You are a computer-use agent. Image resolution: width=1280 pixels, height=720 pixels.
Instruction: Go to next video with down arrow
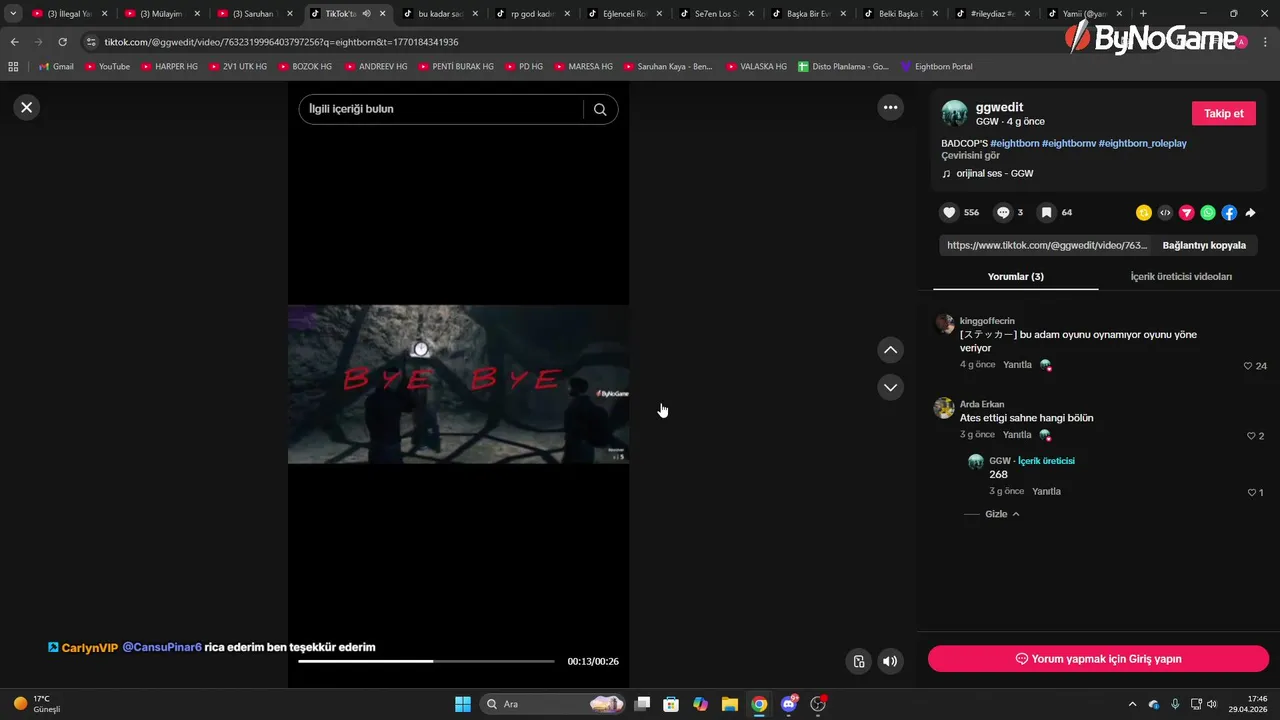click(x=890, y=387)
